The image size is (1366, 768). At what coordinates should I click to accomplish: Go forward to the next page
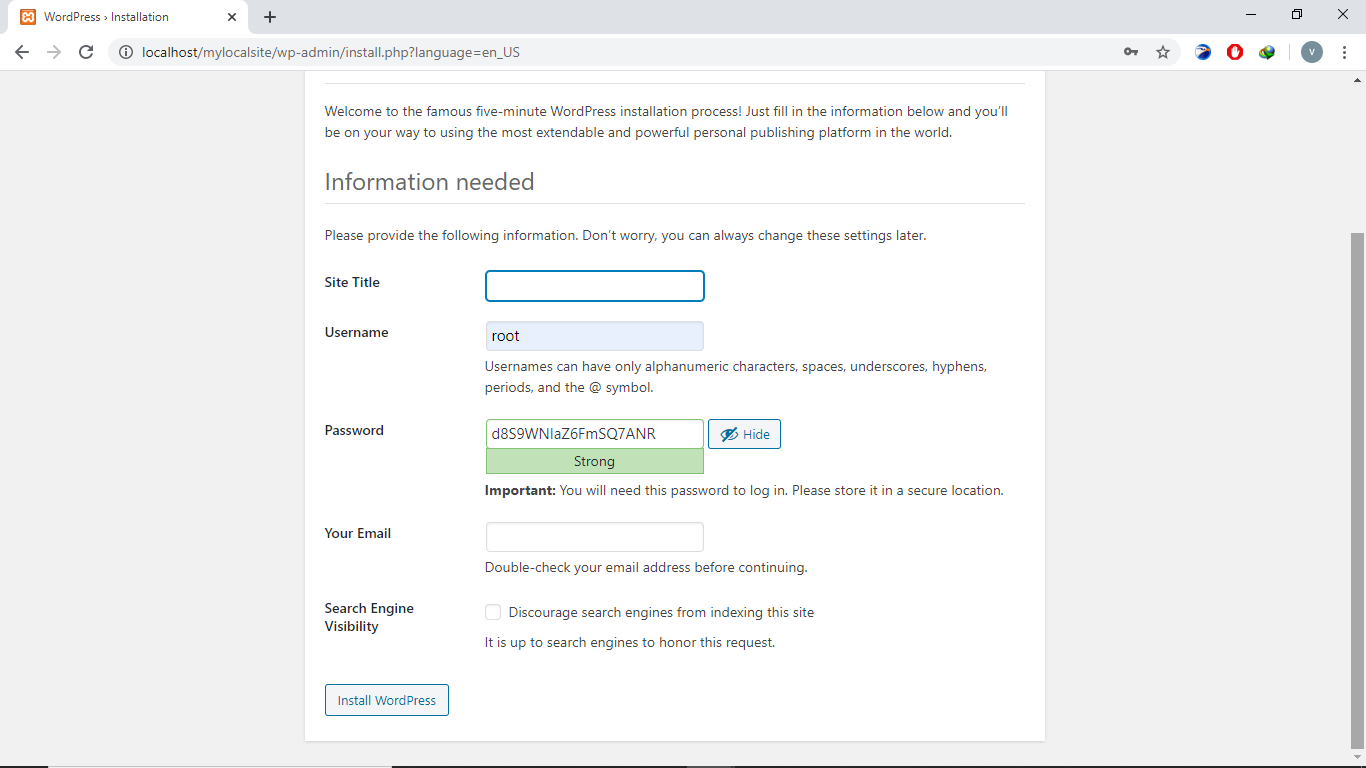coord(54,52)
